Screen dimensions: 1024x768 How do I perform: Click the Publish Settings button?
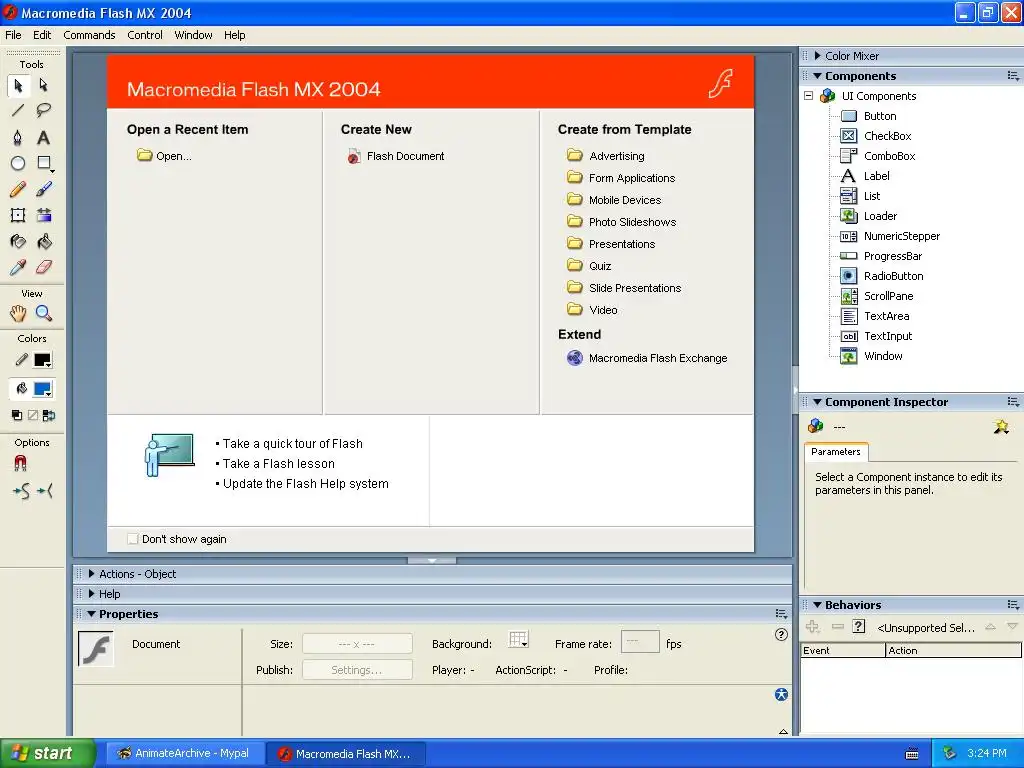pyautogui.click(x=357, y=670)
